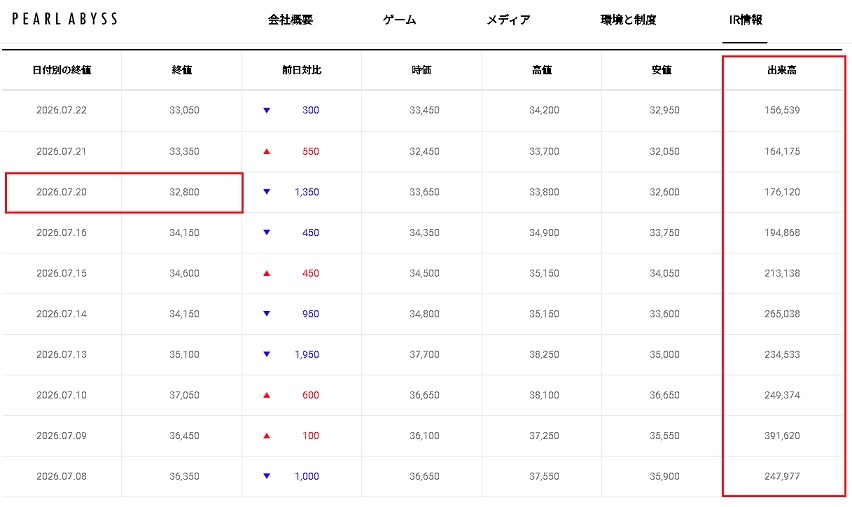This screenshot has width=852, height=507.
Task: Select the 終値 column header
Action: (x=182, y=70)
